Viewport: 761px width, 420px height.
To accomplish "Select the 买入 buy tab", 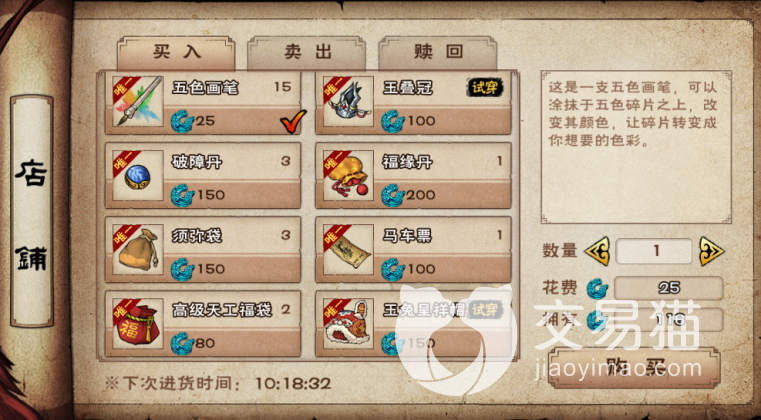I will [176, 52].
